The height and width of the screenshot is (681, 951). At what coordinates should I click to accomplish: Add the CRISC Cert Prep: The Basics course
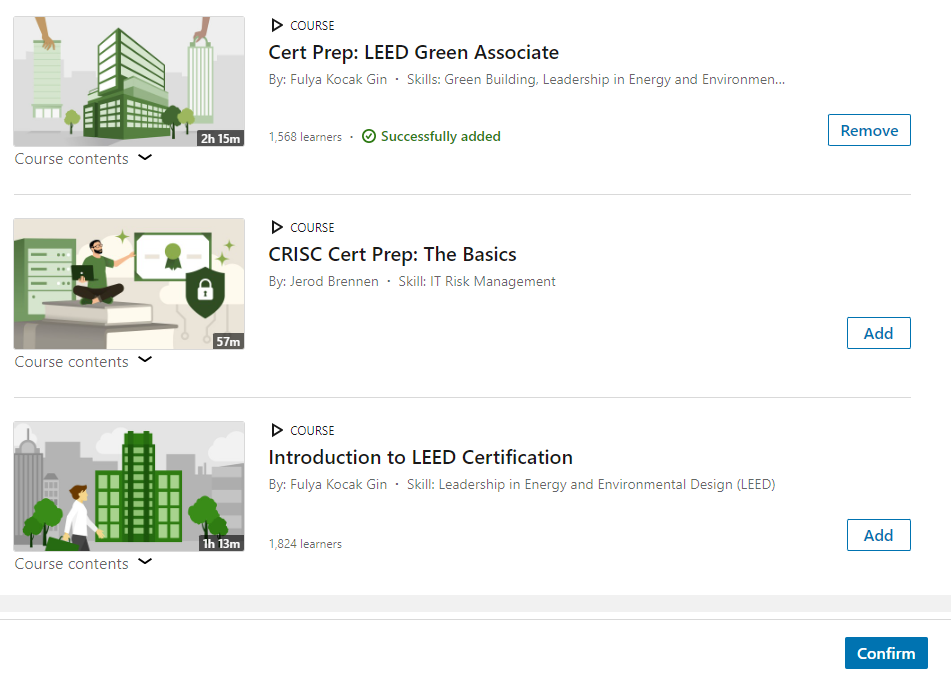point(878,333)
